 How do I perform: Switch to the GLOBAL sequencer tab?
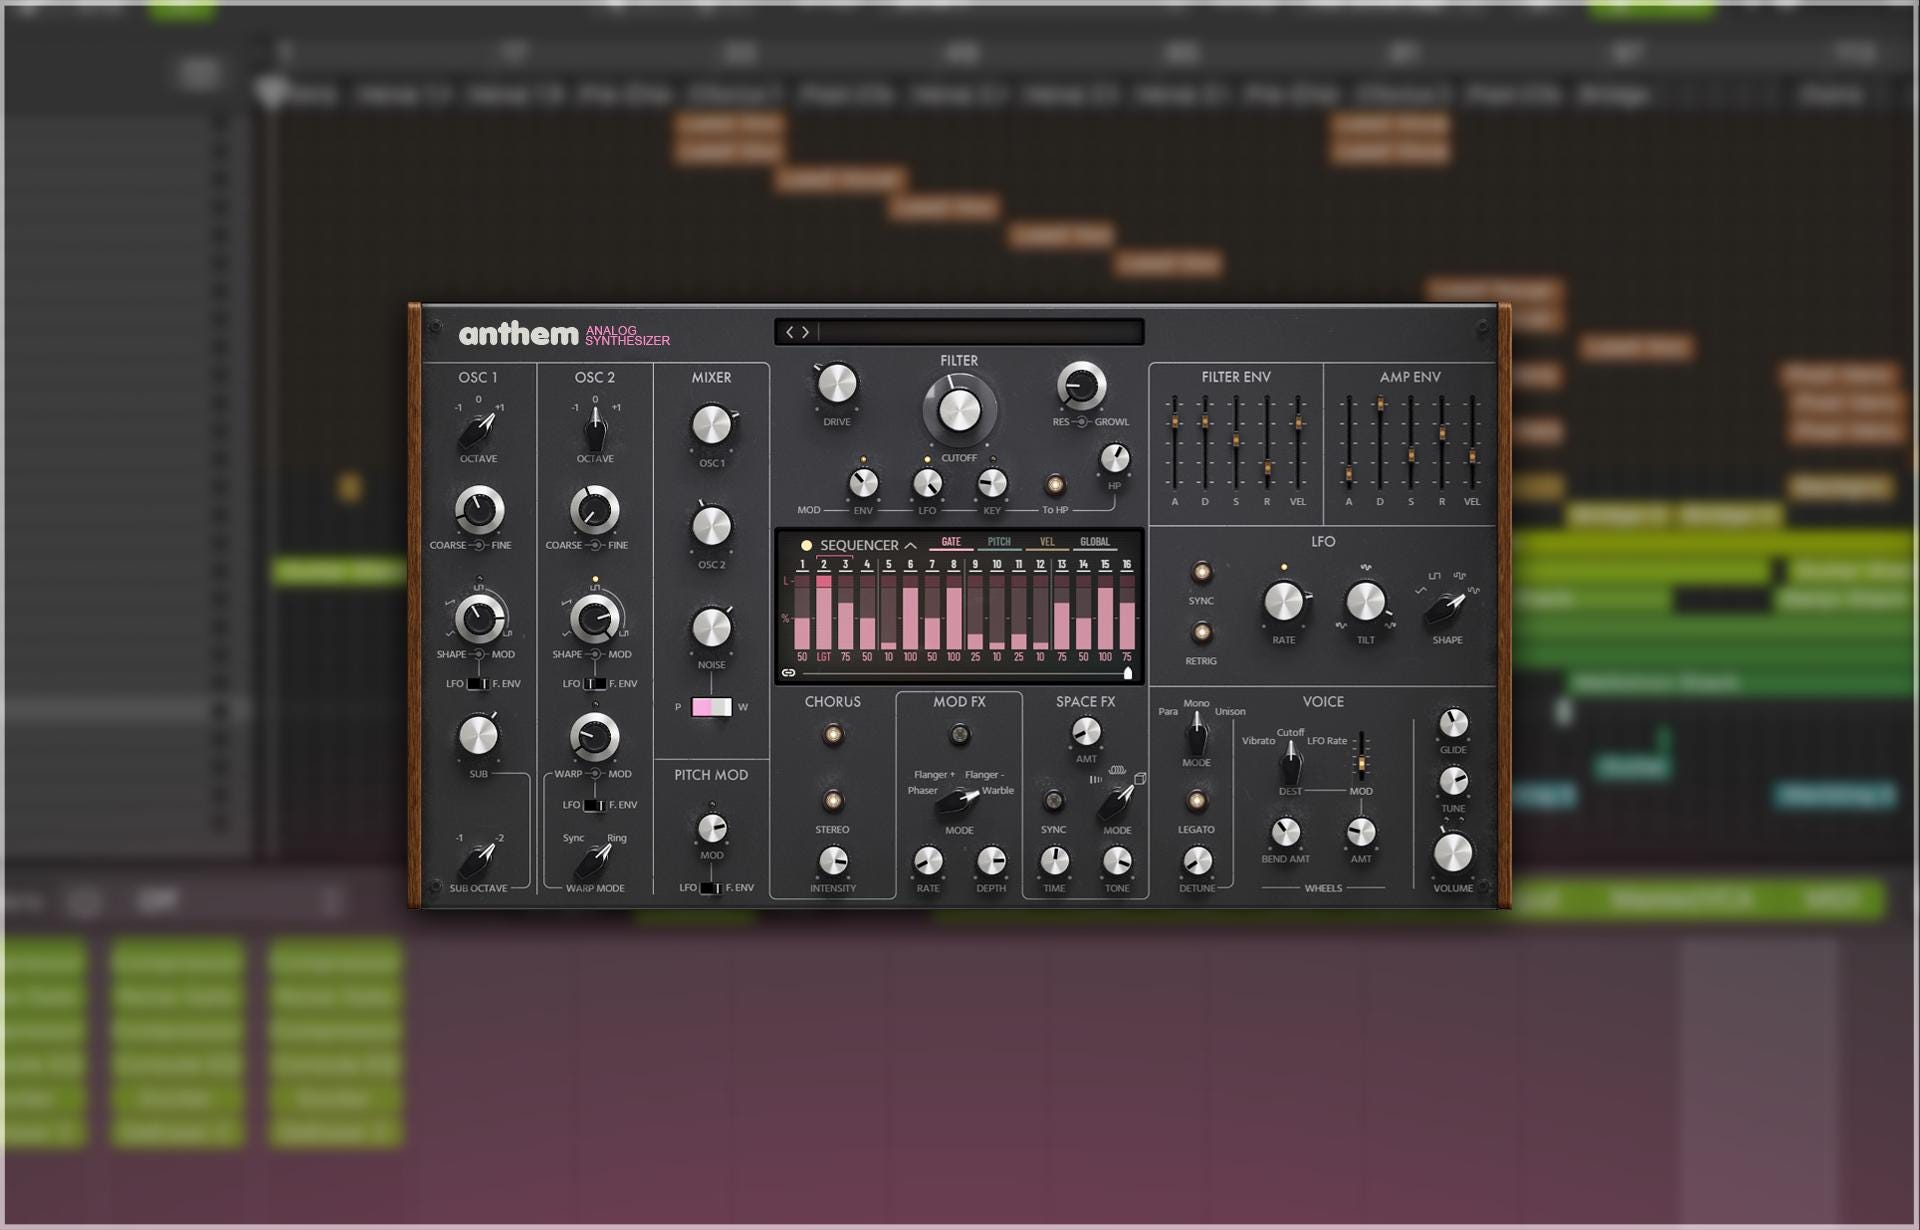1095,542
